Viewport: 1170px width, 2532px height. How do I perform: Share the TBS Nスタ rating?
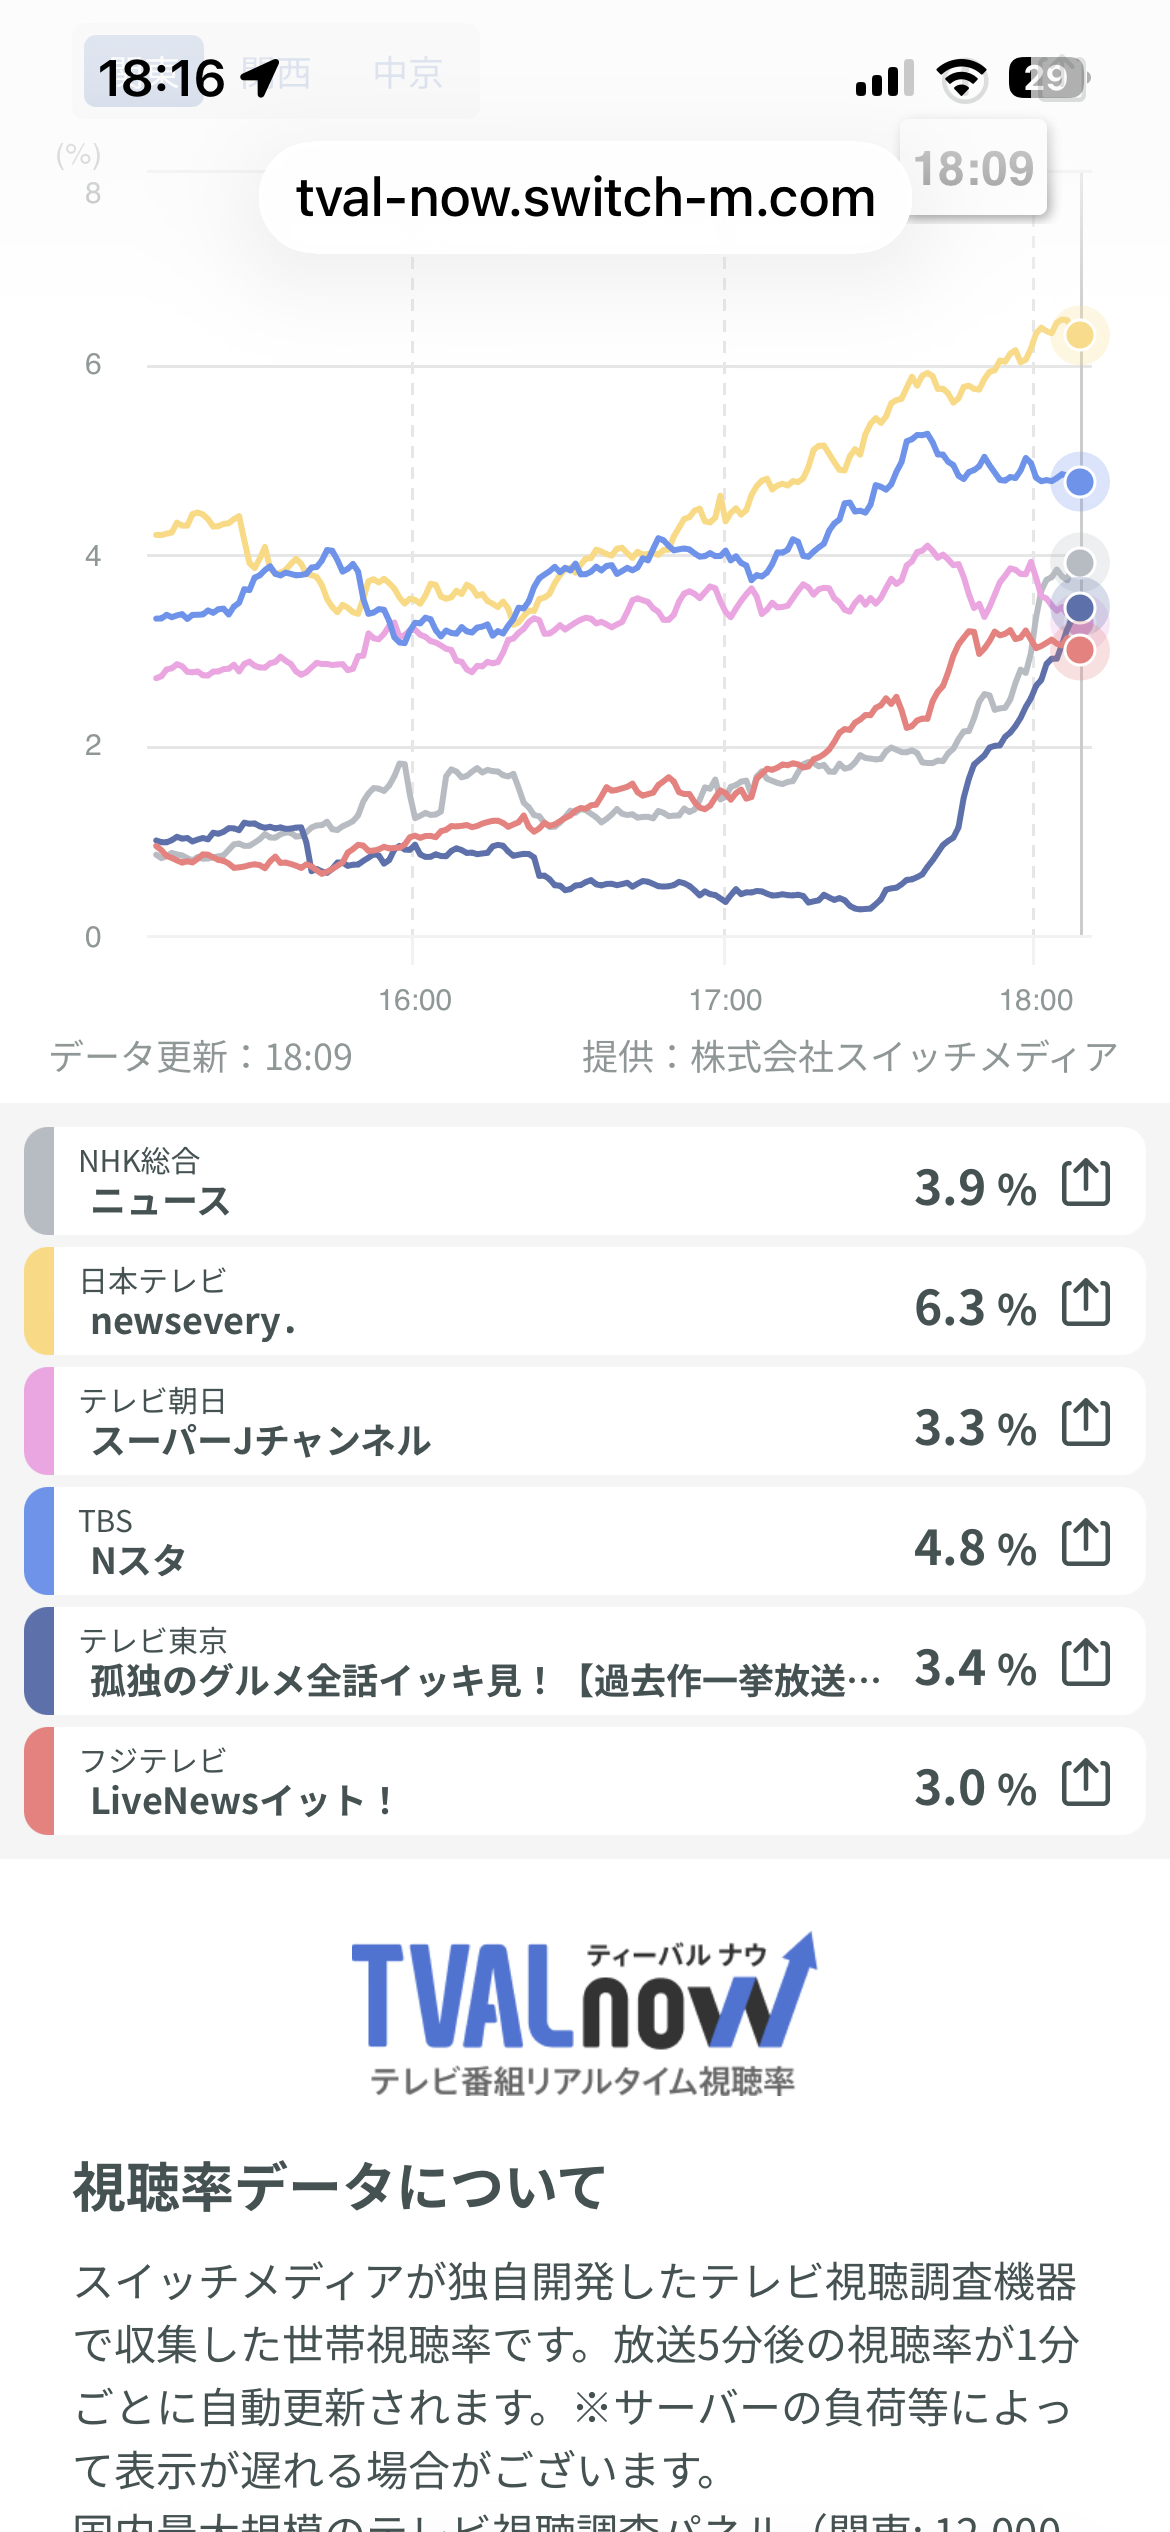(x=1086, y=1543)
